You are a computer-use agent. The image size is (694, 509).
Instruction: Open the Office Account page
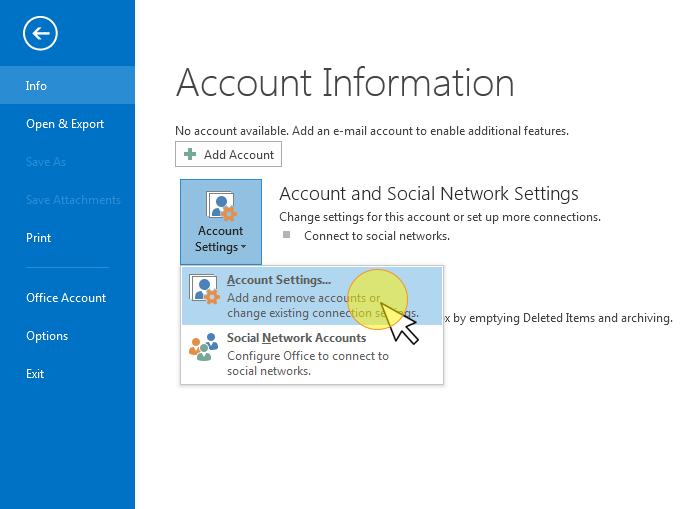click(x=67, y=297)
